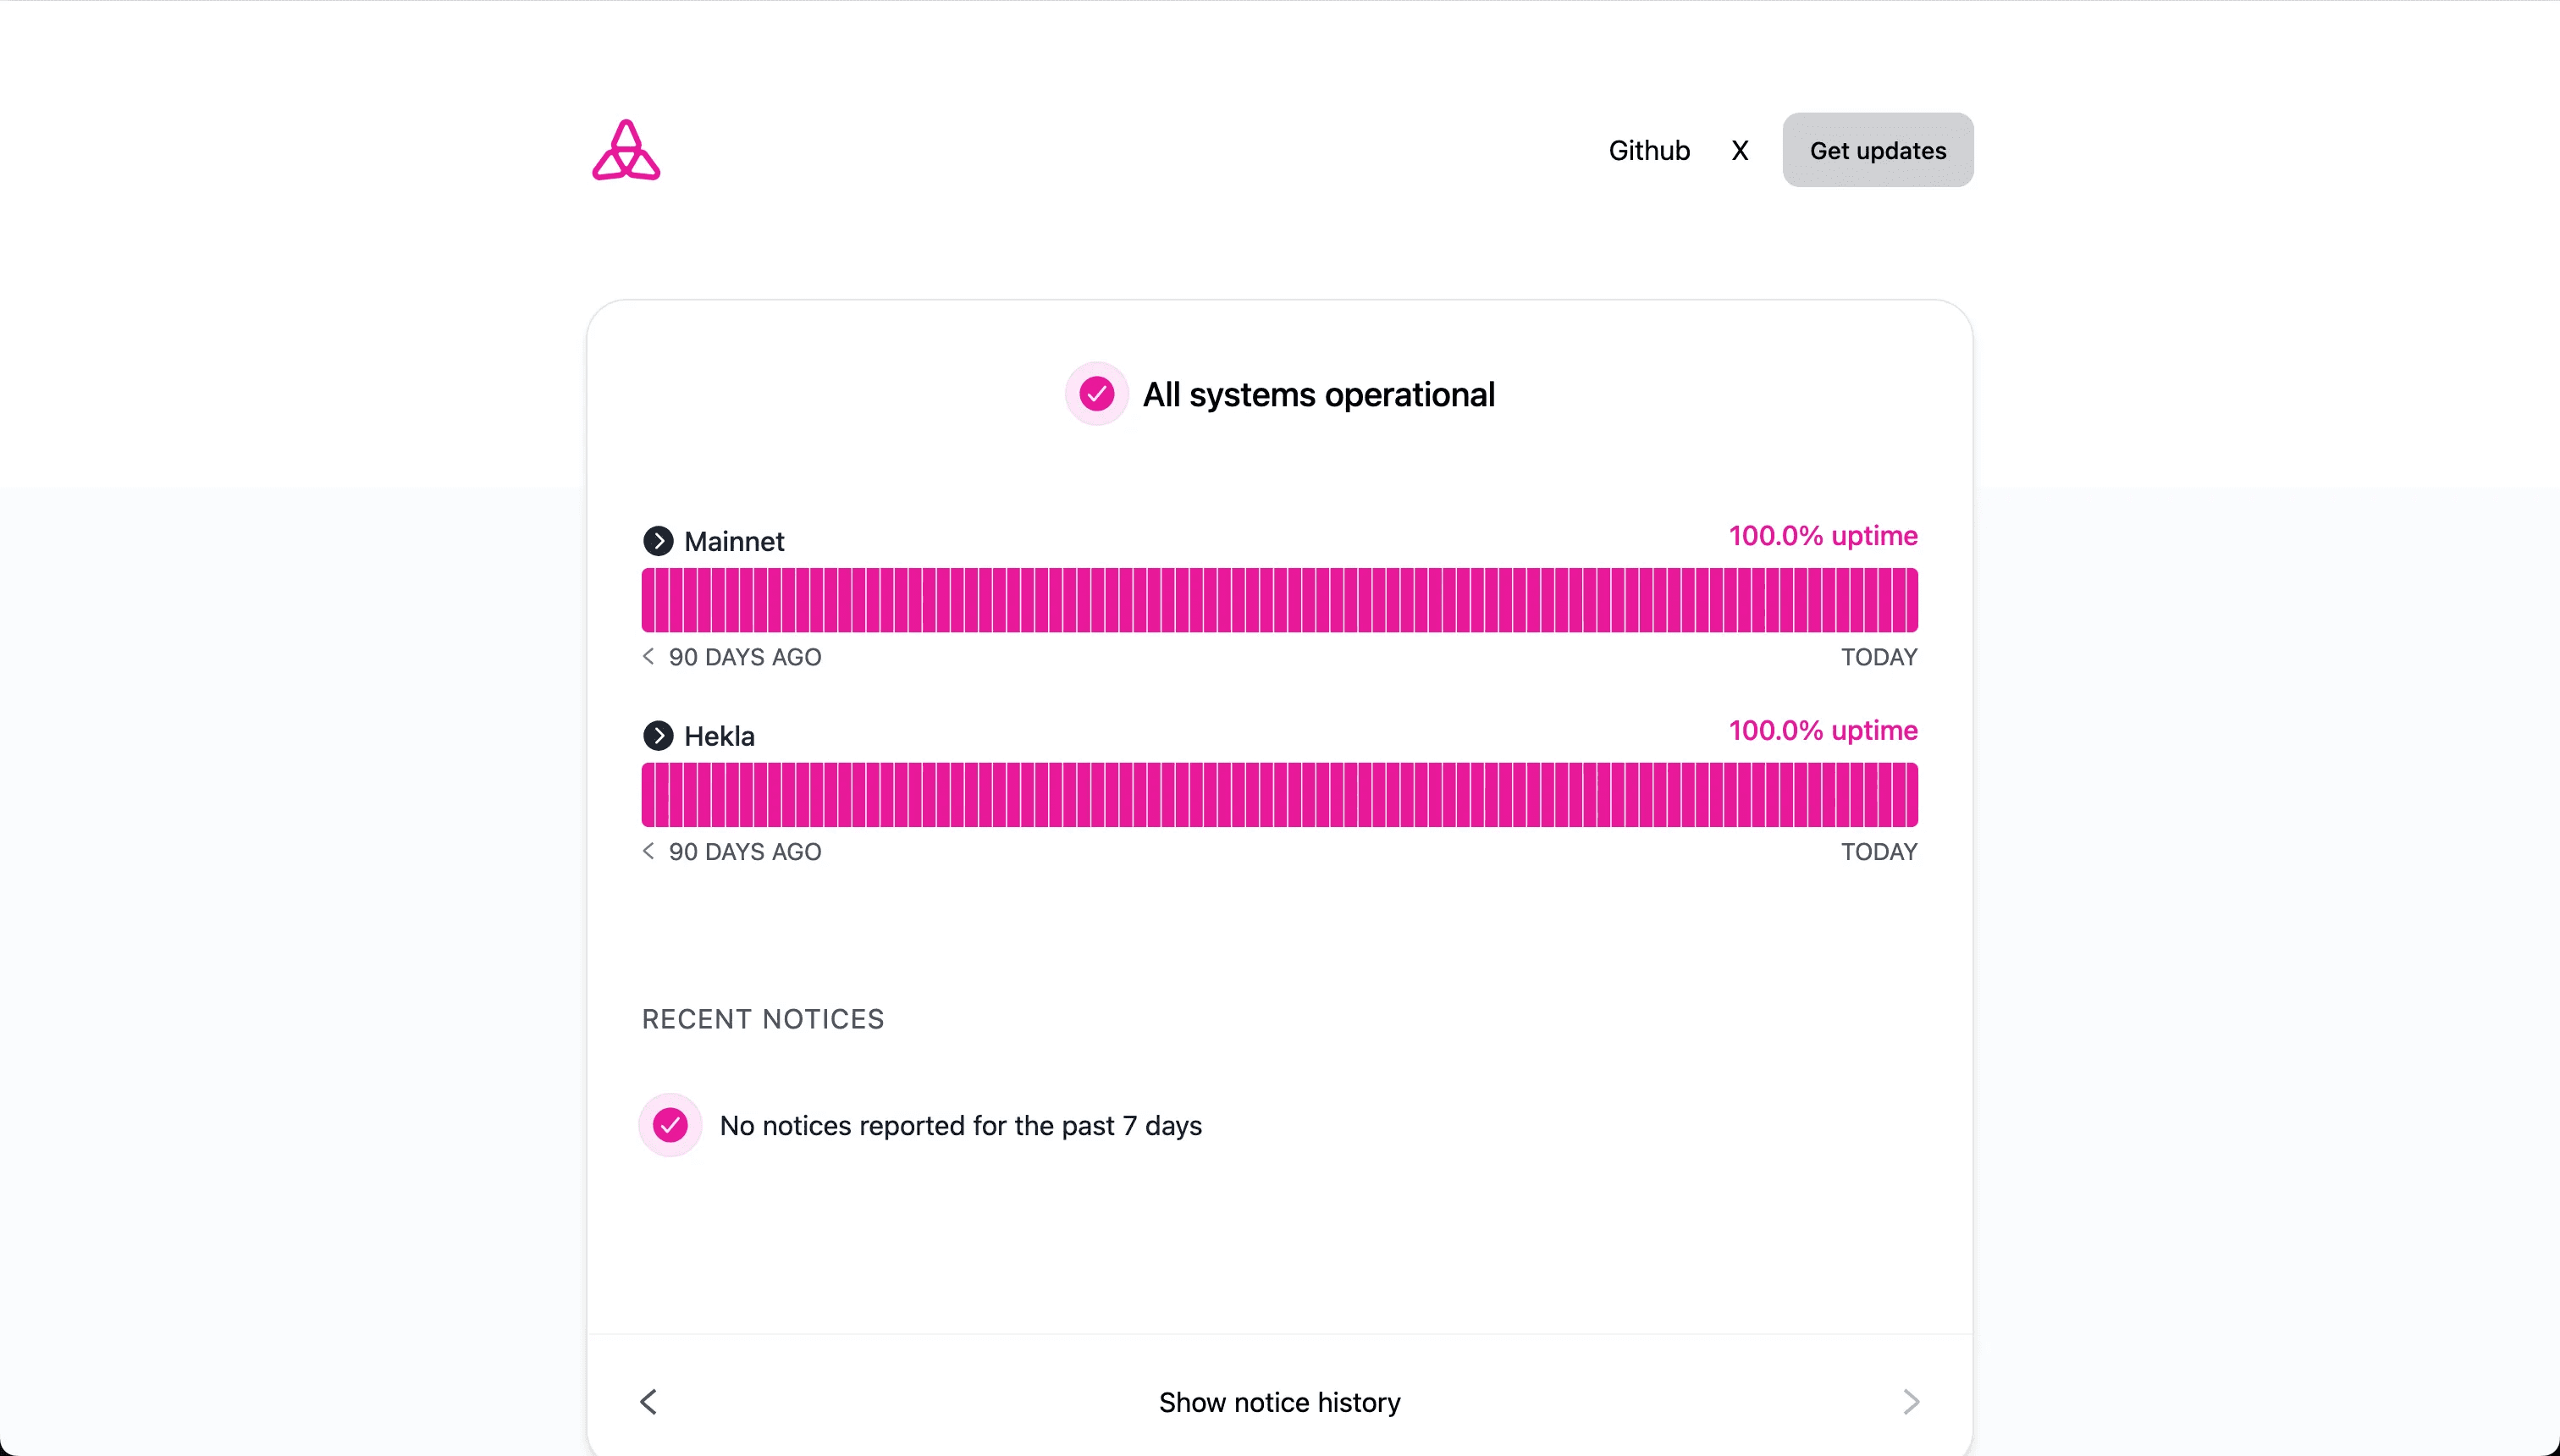The image size is (2560, 1456).
Task: Select the first Hekla uptime bar
Action: click(x=648, y=795)
